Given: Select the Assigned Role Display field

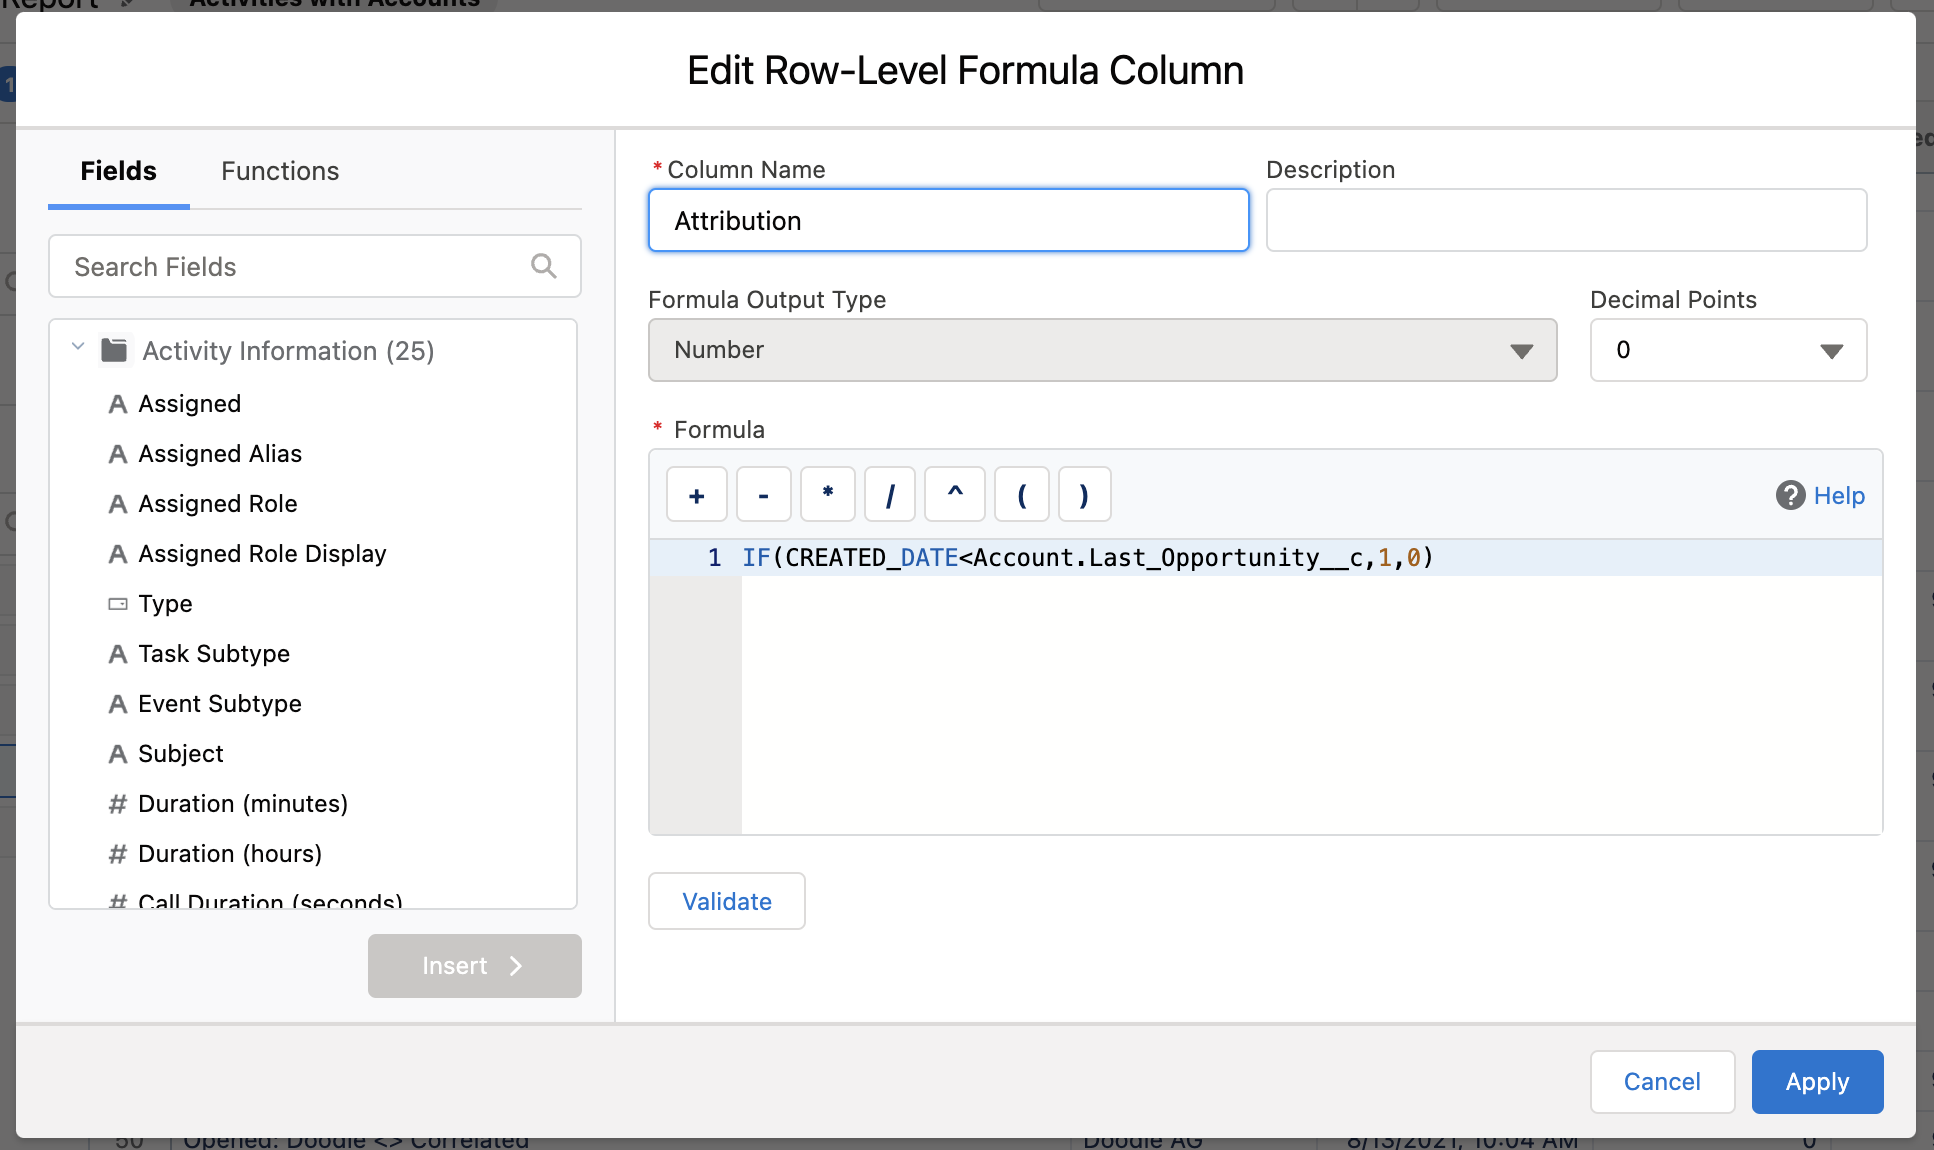Looking at the screenshot, I should [262, 554].
